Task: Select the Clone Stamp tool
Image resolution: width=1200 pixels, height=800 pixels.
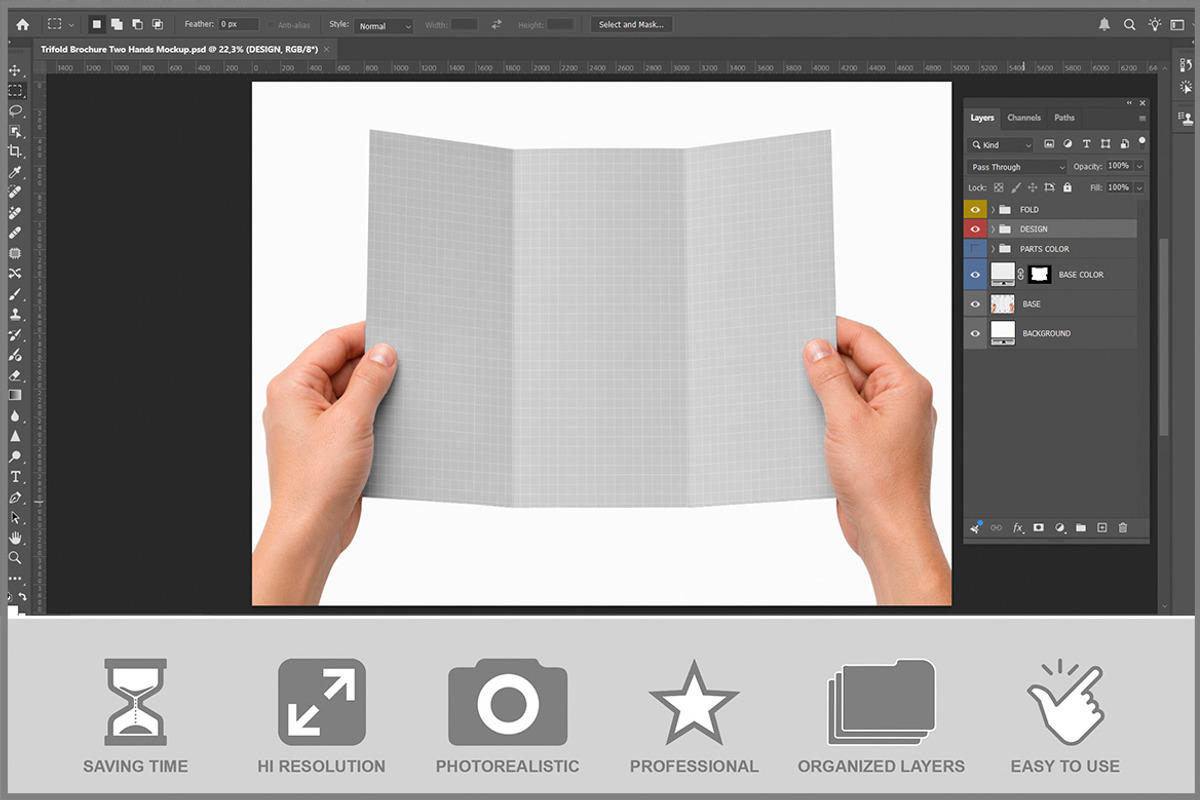Action: (15, 315)
